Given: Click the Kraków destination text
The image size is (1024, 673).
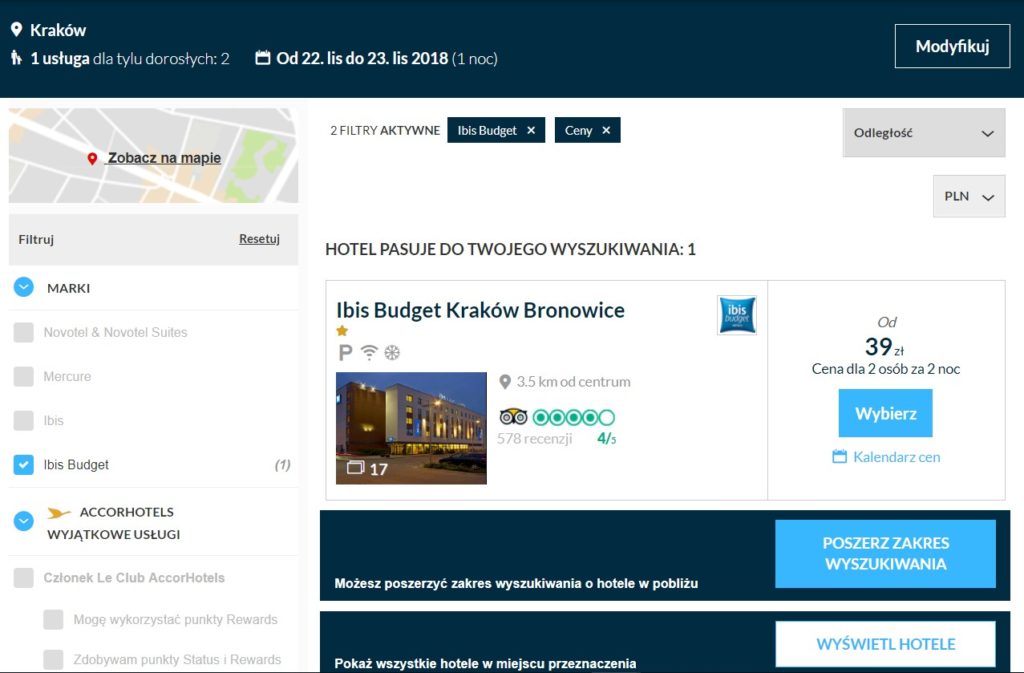Looking at the screenshot, I should pyautogui.click(x=58, y=30).
